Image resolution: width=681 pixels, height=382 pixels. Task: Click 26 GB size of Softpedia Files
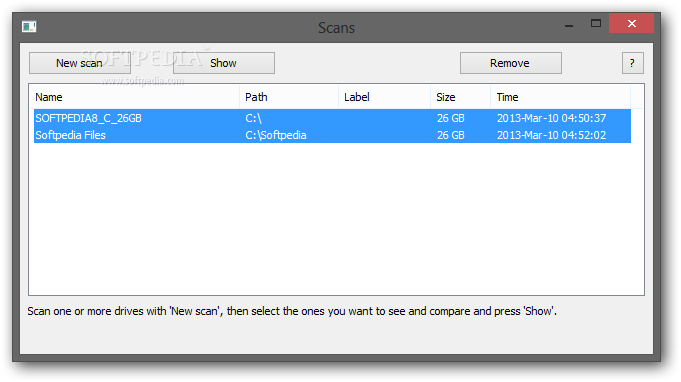pyautogui.click(x=450, y=135)
